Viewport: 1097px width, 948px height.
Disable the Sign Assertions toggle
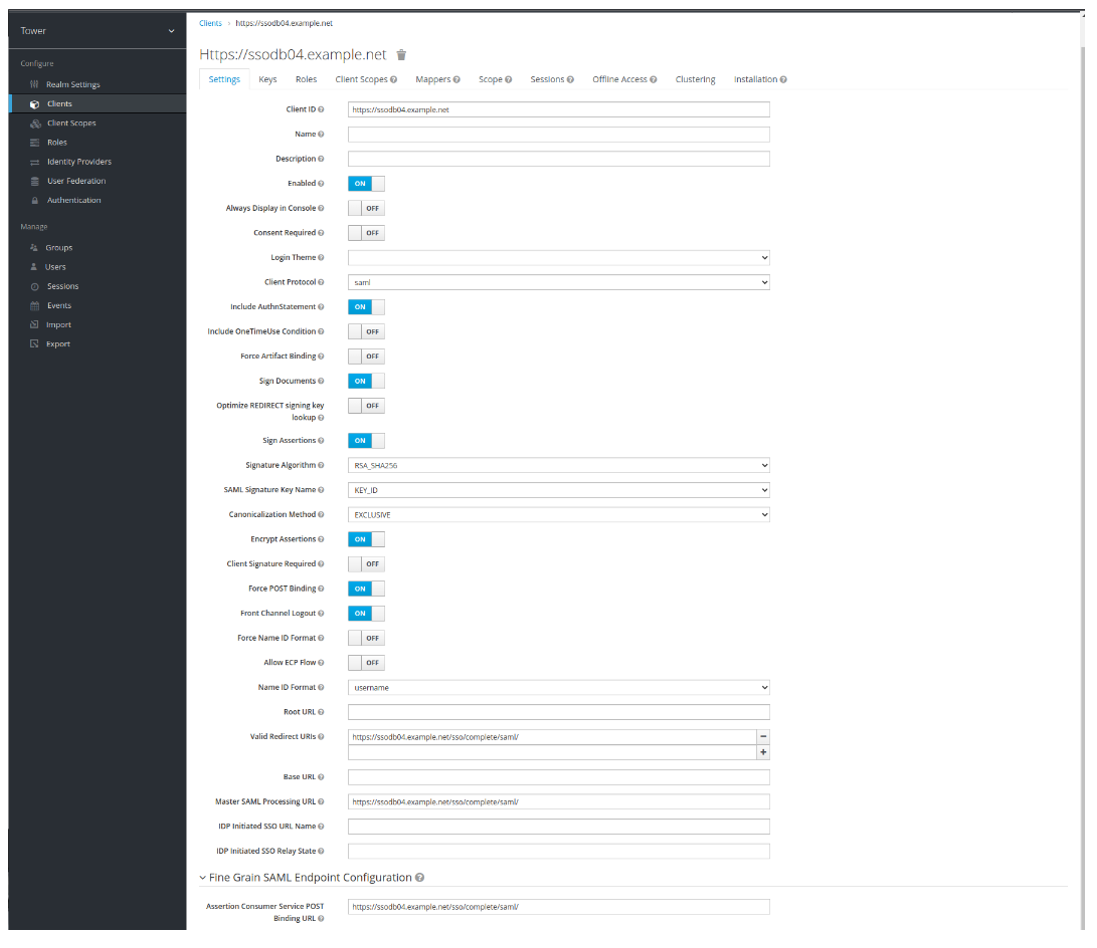coord(366,440)
